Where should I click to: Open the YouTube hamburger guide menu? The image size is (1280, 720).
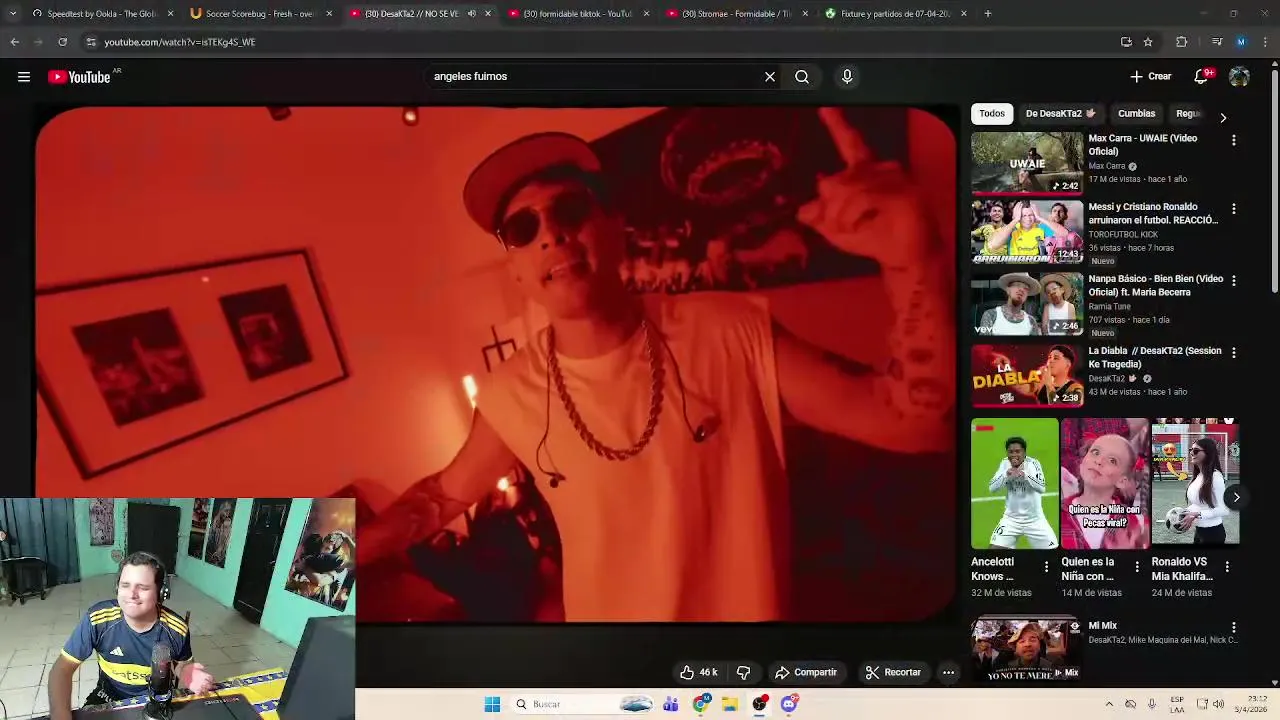tap(24, 77)
